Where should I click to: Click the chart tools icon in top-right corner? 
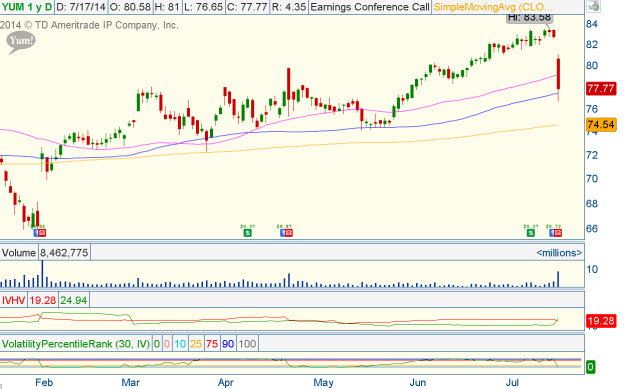pos(594,6)
